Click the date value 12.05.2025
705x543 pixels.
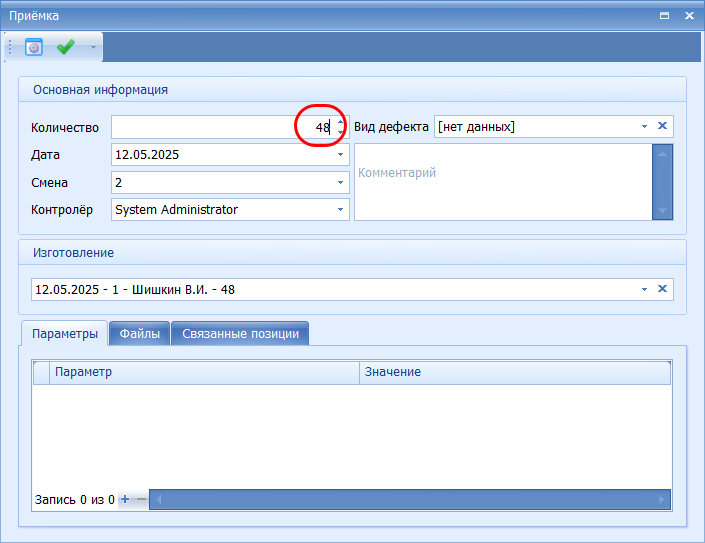coord(147,155)
